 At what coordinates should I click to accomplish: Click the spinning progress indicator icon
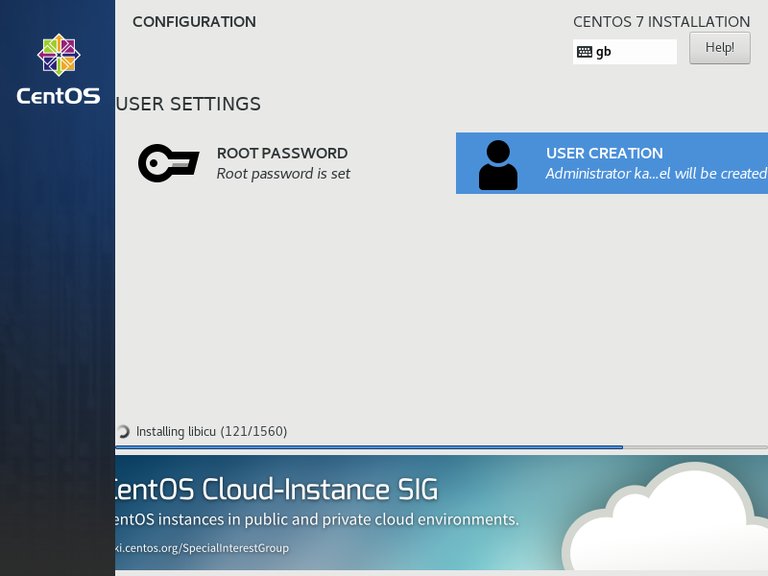click(x=123, y=431)
